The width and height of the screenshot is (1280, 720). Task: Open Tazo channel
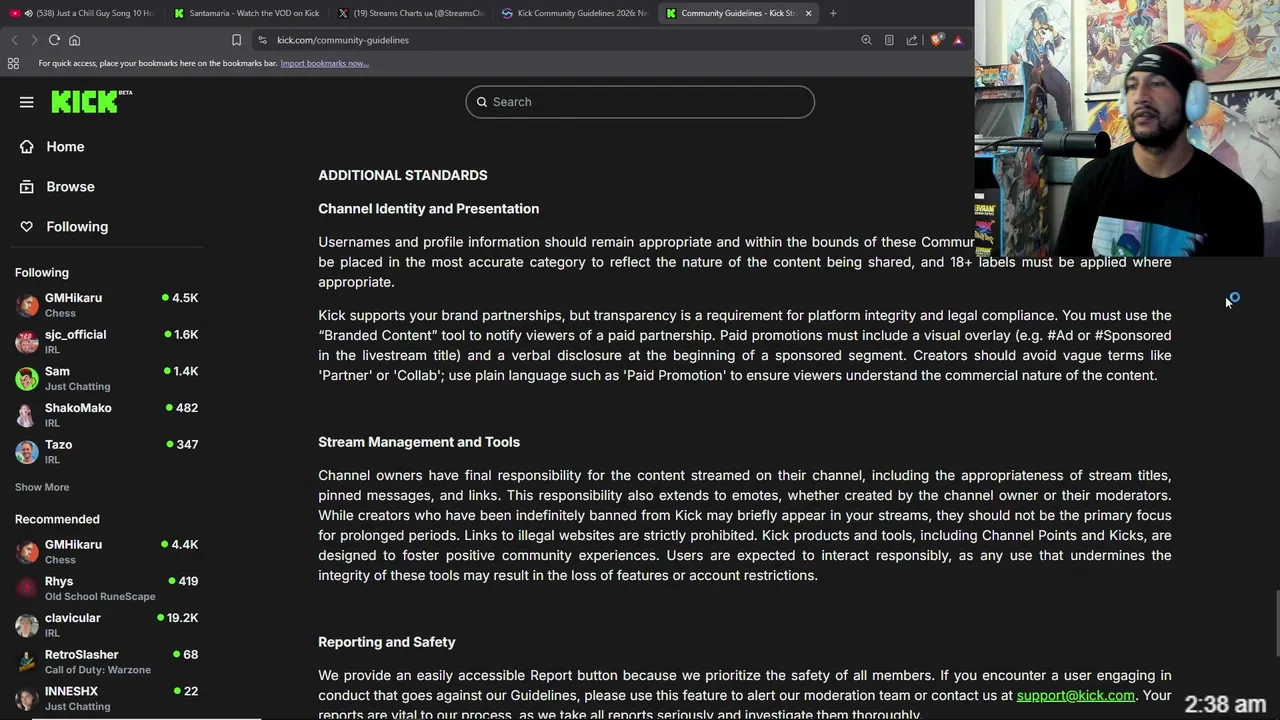pos(107,452)
